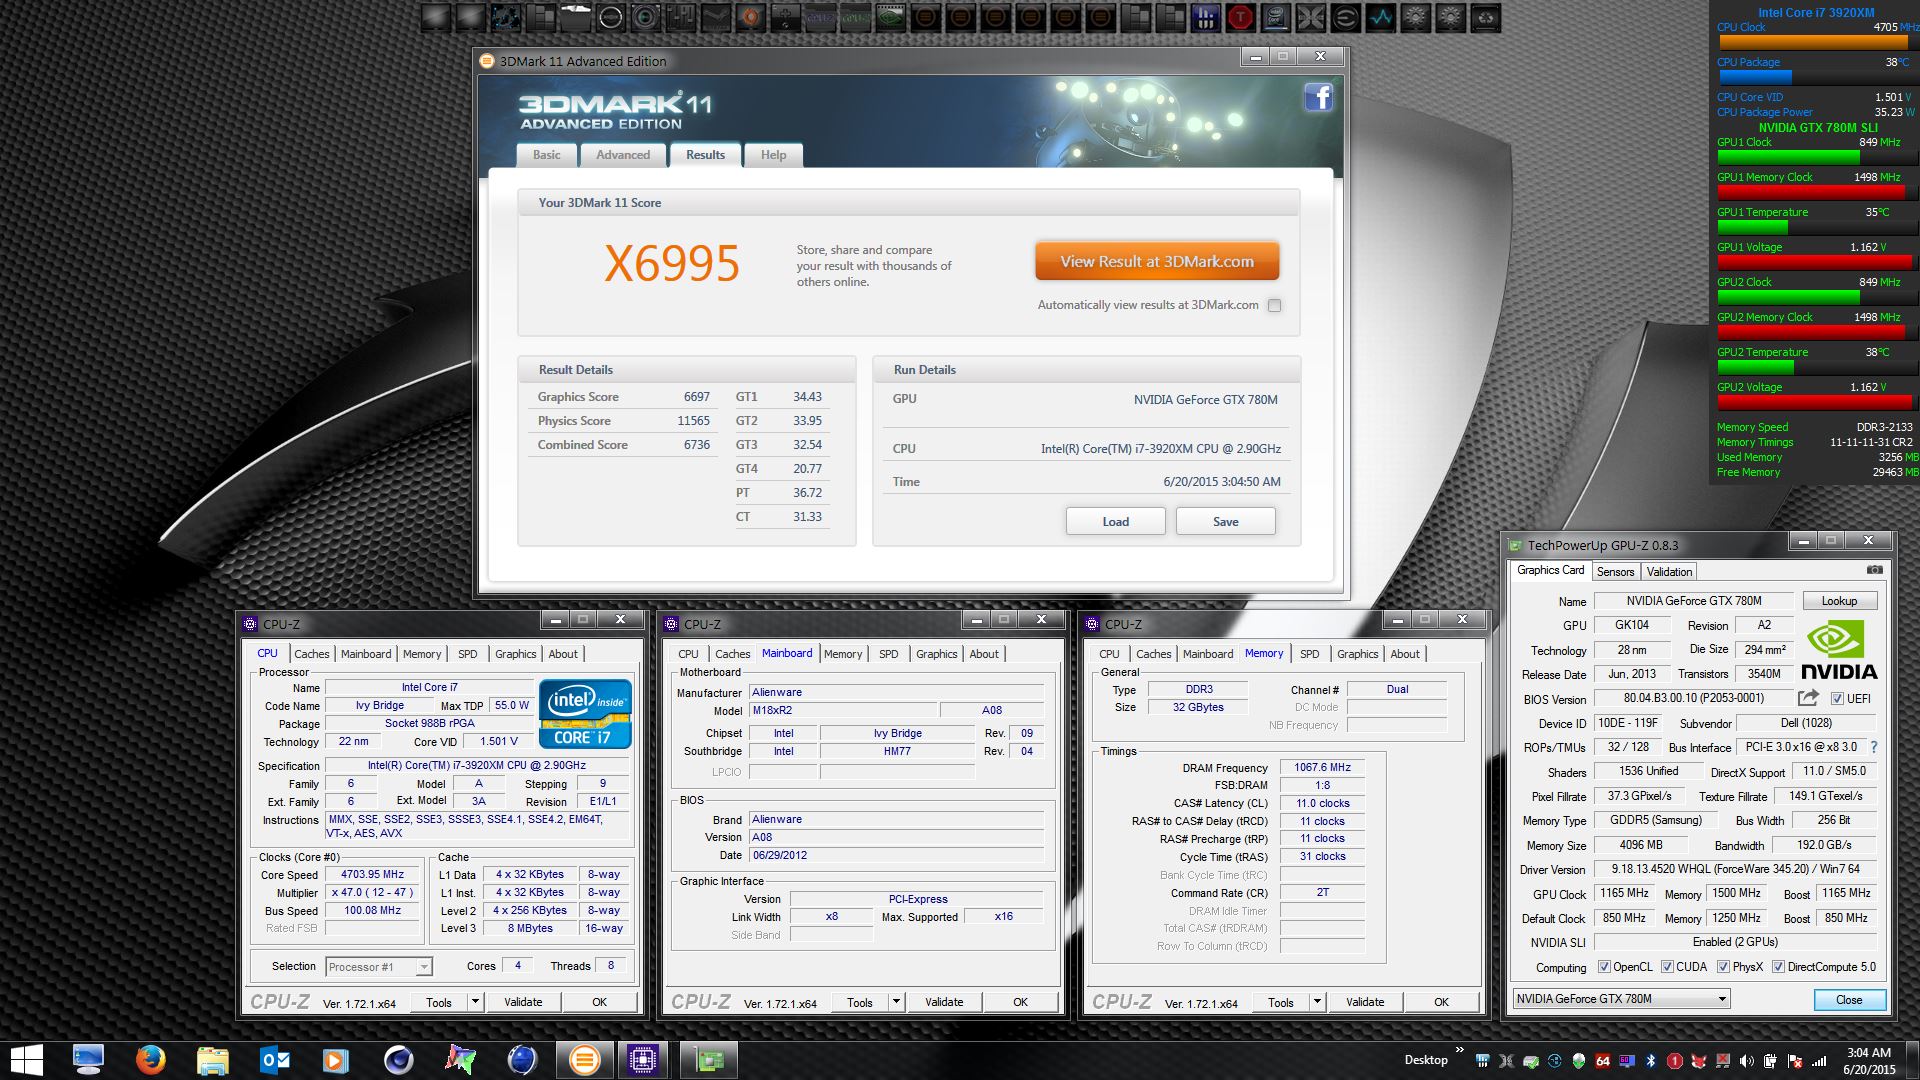Click the Close button in GPU-Z
This screenshot has height=1080, width=1920.
point(1849,1000)
